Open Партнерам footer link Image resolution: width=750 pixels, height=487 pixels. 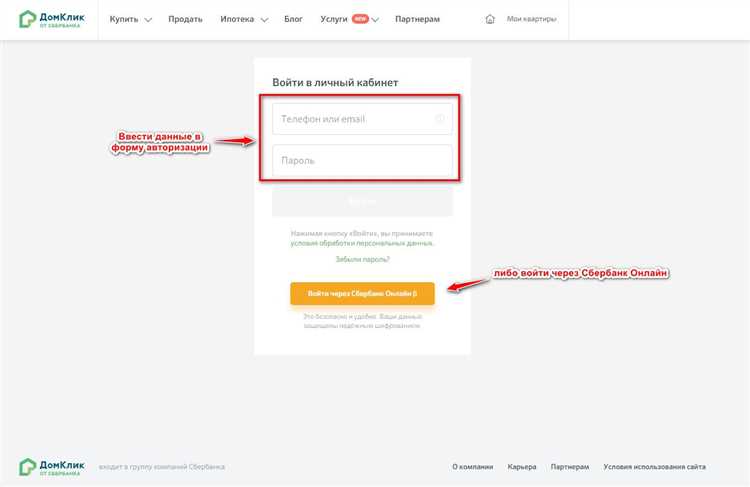pos(570,466)
